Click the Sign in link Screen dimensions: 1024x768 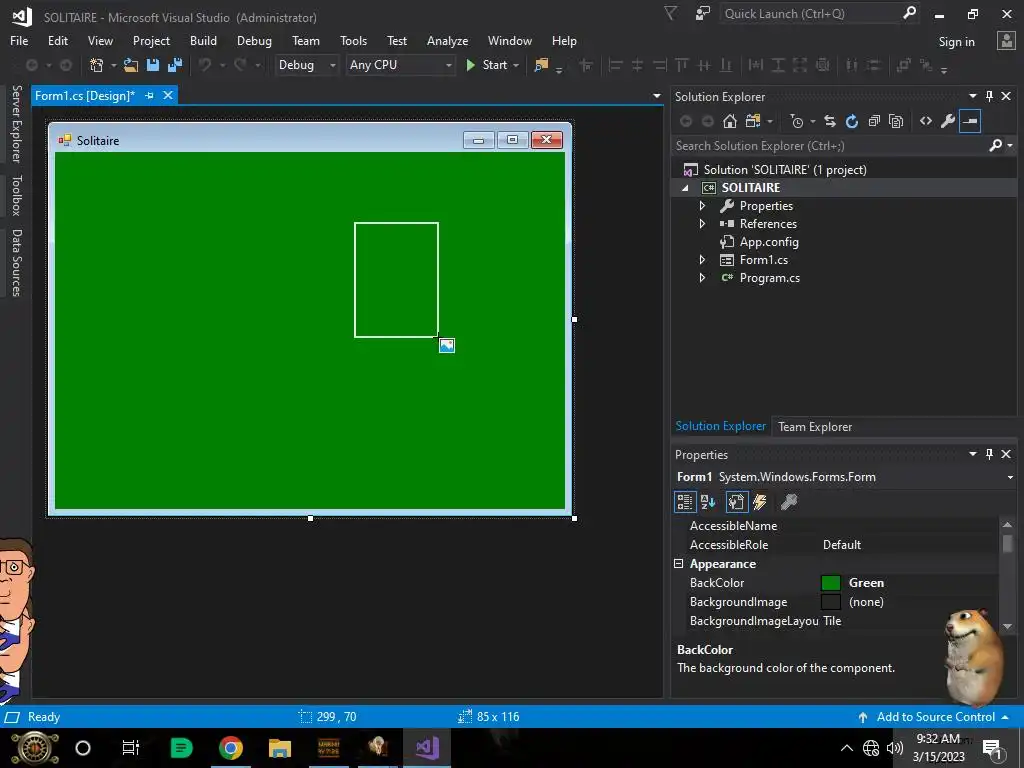point(956,42)
